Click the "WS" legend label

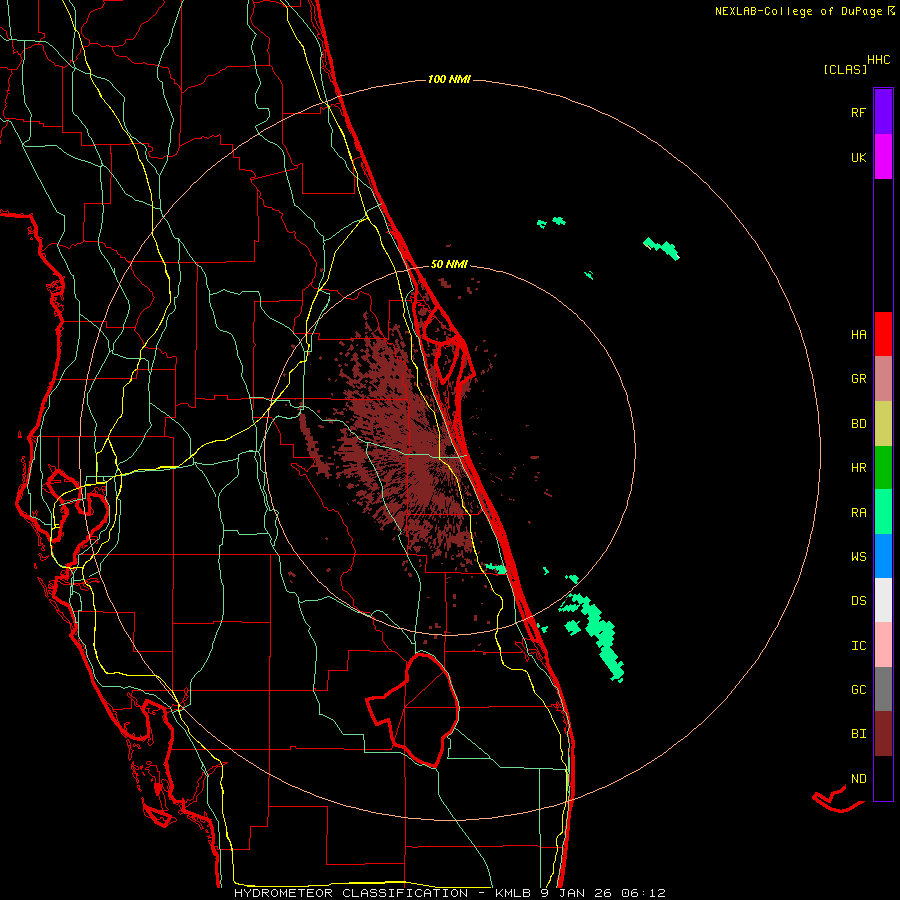coord(858,557)
